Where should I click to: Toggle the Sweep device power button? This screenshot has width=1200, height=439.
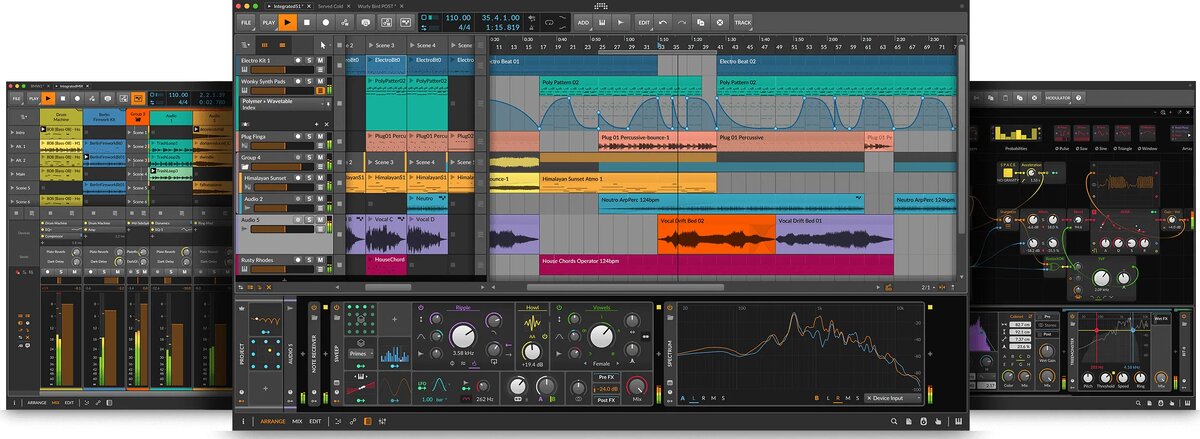(x=337, y=307)
